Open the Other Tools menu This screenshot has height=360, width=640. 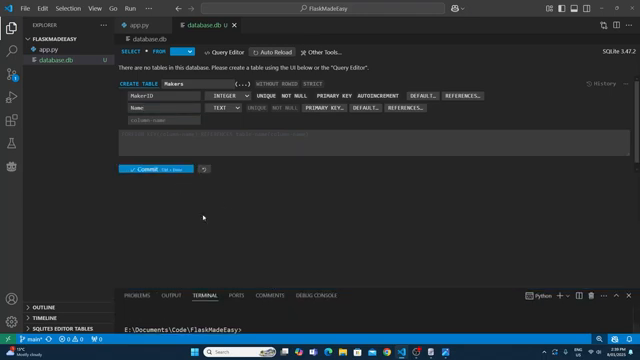321,52
